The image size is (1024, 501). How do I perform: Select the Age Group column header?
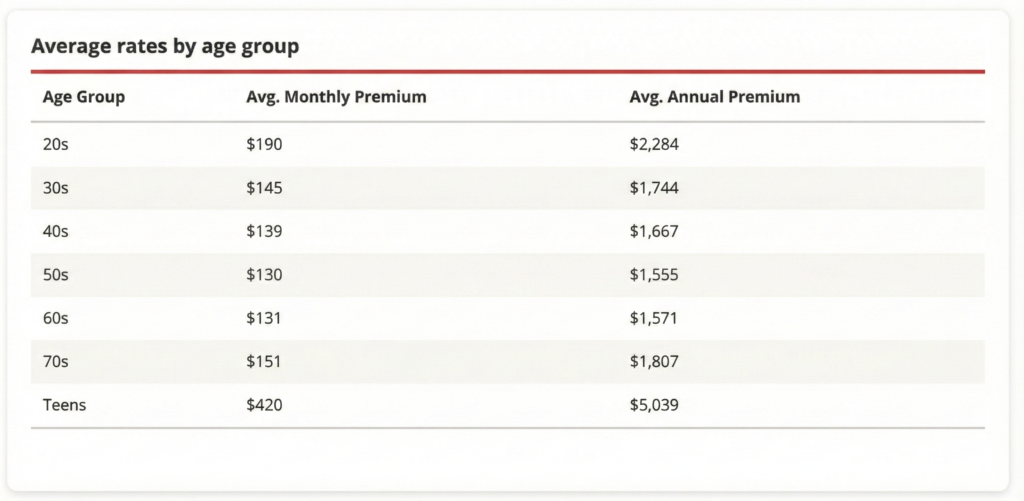pyautogui.click(x=84, y=97)
